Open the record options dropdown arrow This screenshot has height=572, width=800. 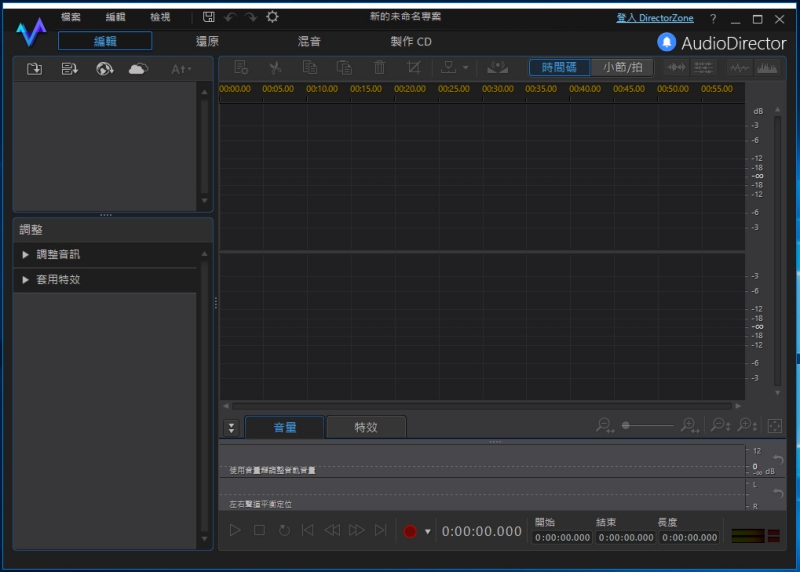point(428,532)
